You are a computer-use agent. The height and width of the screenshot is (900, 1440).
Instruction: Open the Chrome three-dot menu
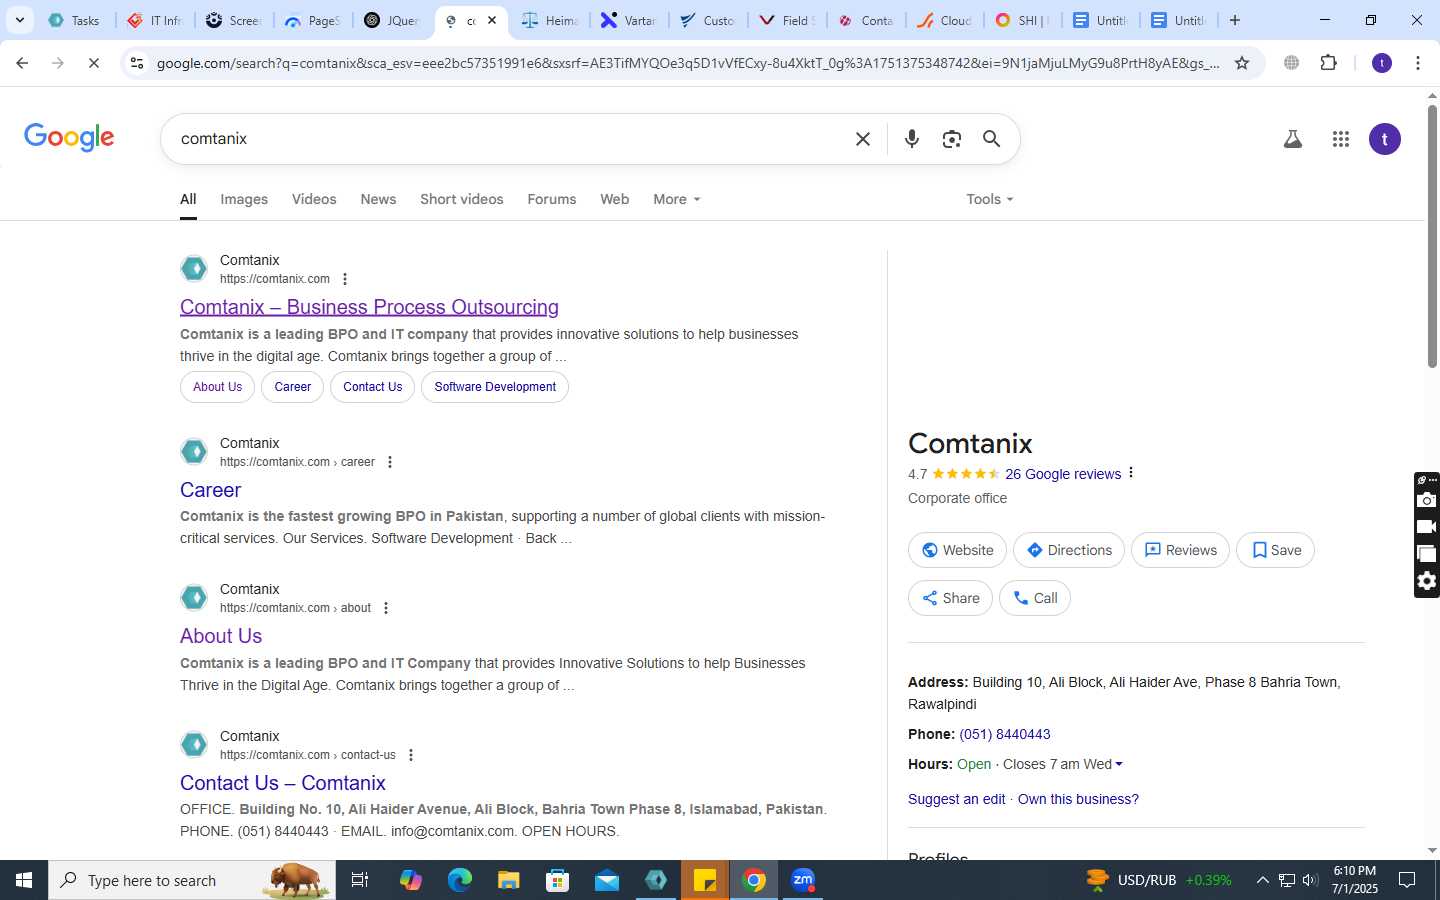point(1417,63)
